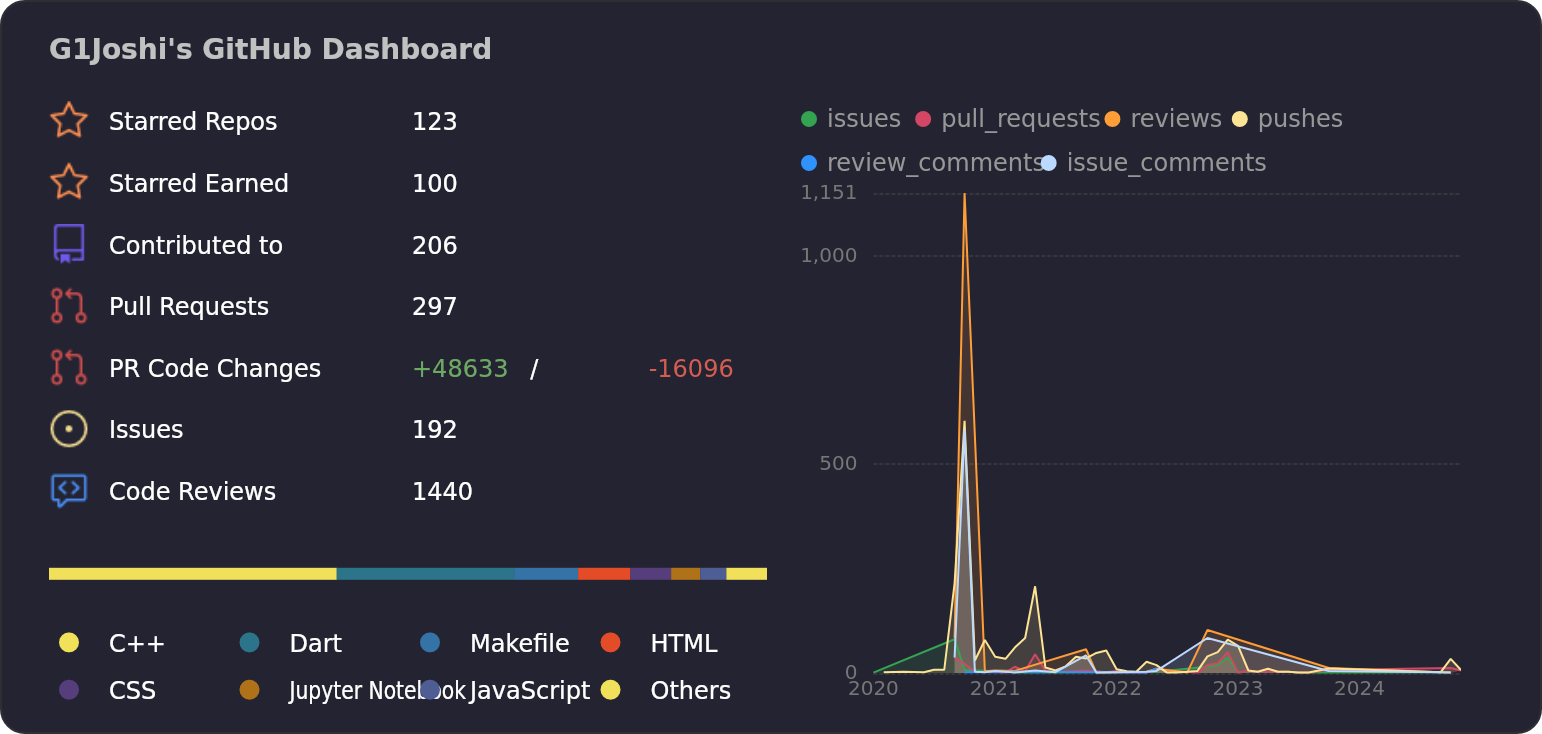Click the C++ language label

coord(137,644)
